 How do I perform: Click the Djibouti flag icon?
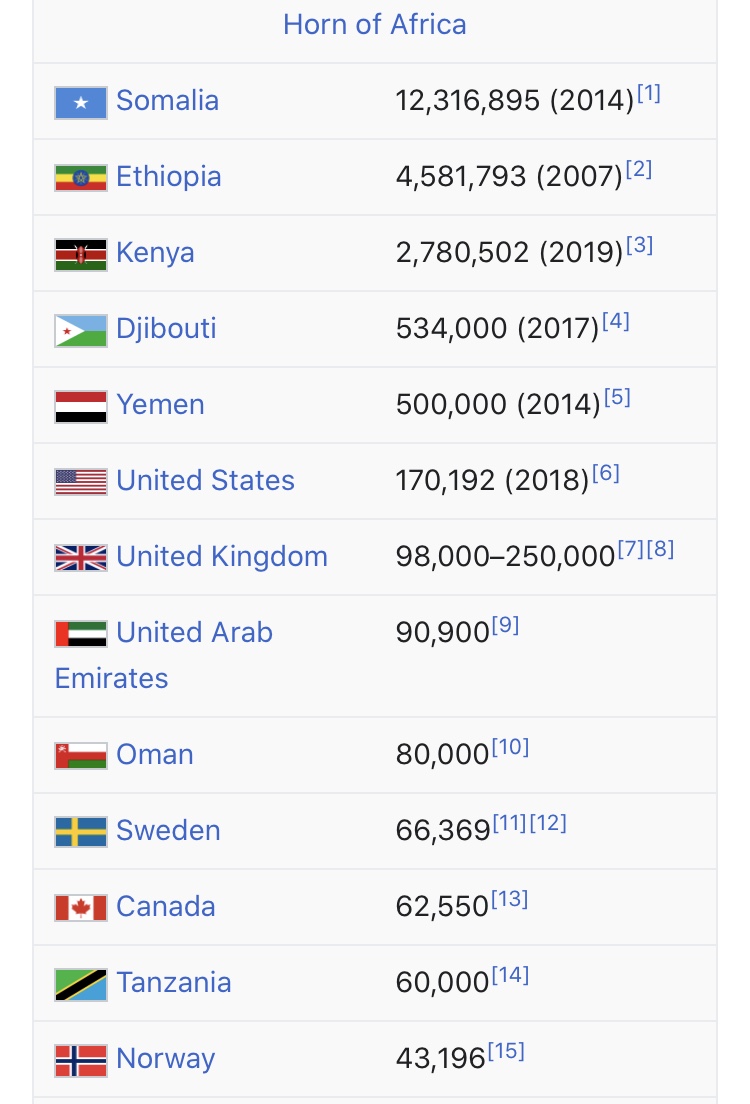[81, 331]
